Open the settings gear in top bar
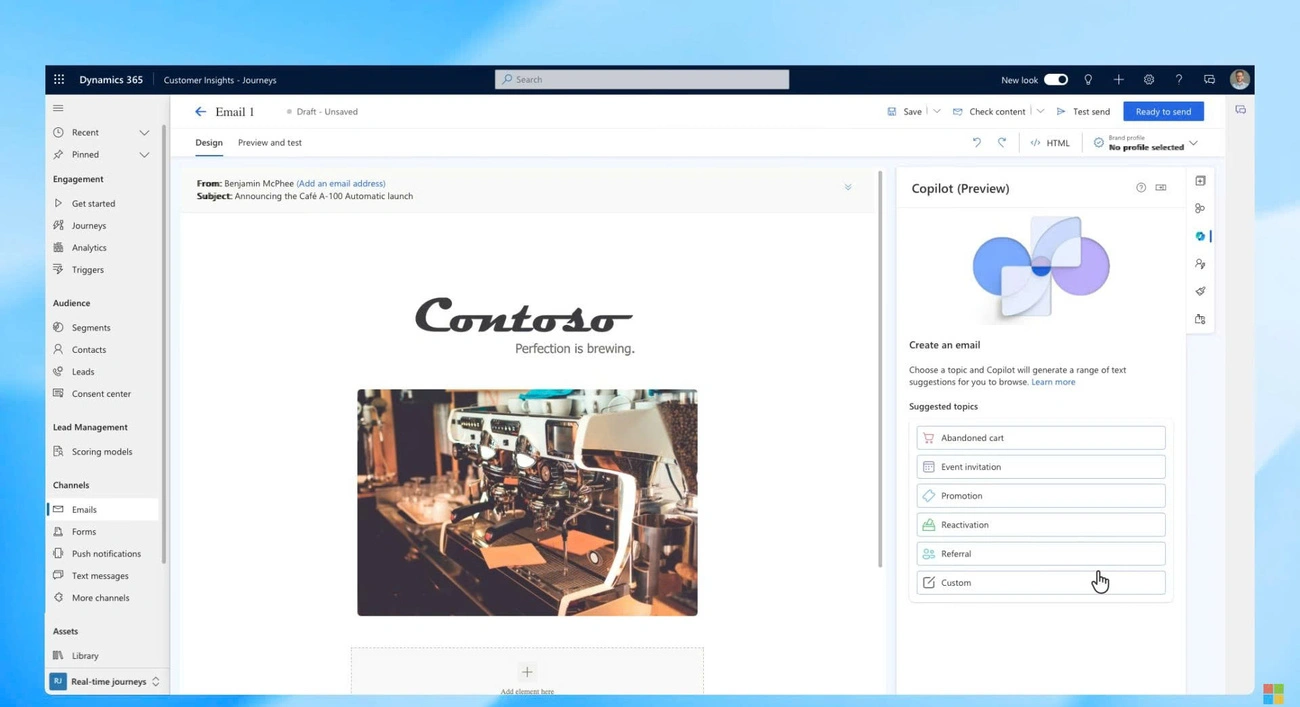Screen dimensions: 1300x707 (x=1149, y=80)
